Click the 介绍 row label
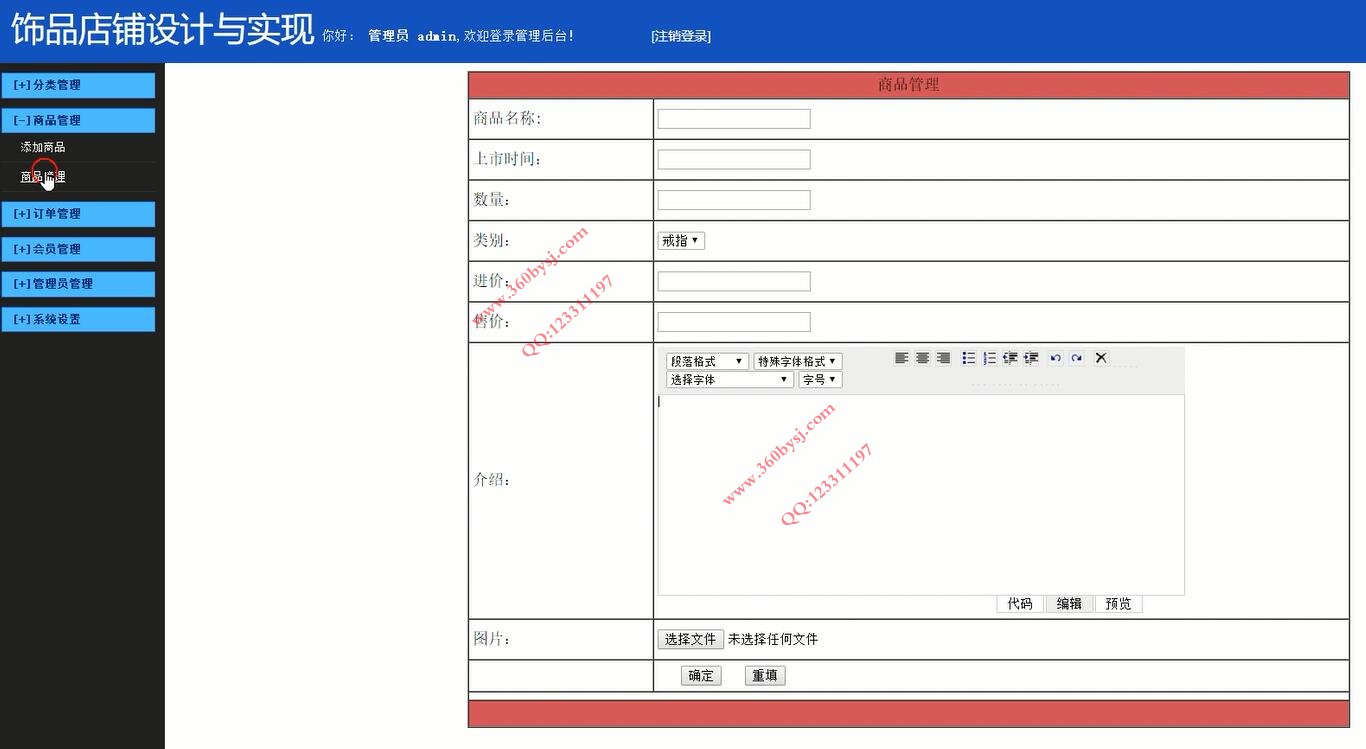This screenshot has width=1366, height=749. click(x=492, y=480)
